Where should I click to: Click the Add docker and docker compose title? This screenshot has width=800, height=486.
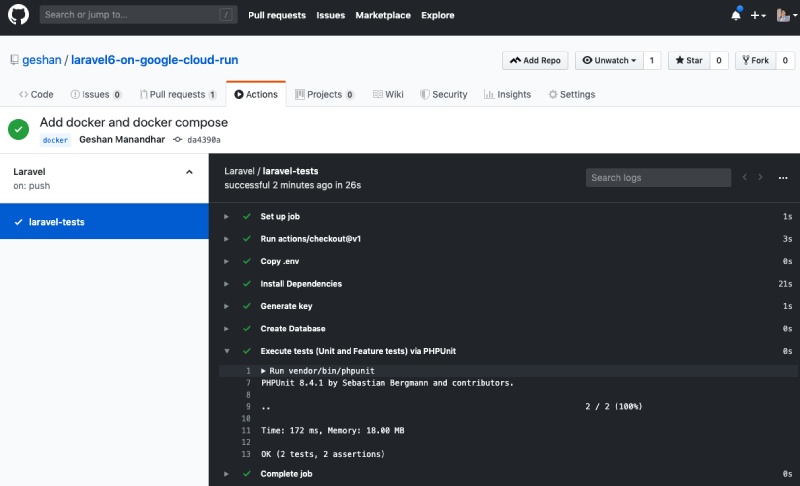pyautogui.click(x=134, y=122)
